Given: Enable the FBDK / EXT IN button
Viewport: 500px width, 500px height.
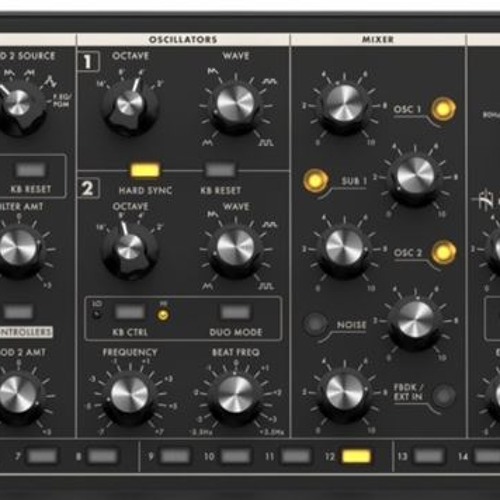Looking at the screenshot, I should 444,396.
